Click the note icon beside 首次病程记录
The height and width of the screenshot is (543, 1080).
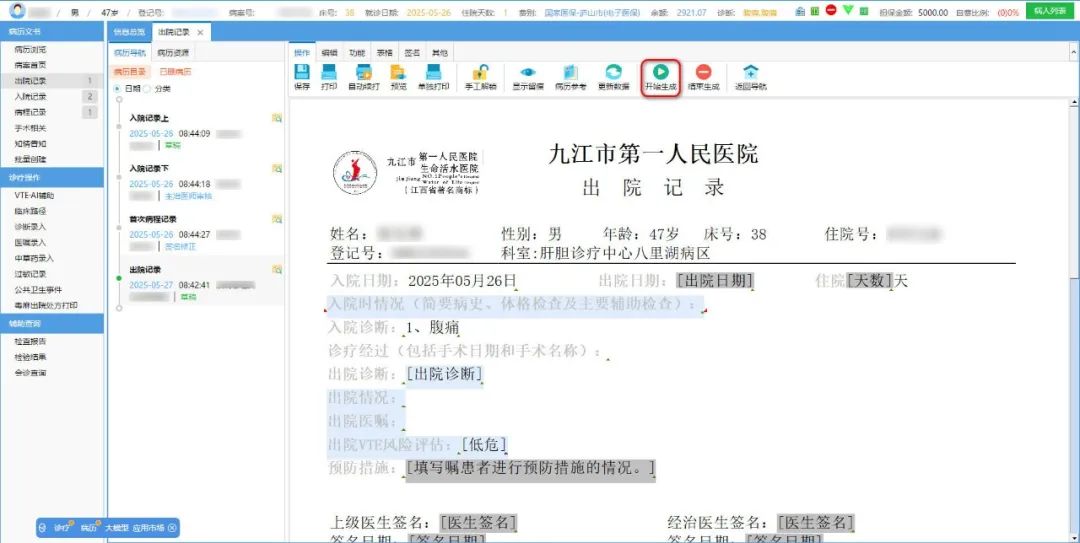[x=277, y=219]
